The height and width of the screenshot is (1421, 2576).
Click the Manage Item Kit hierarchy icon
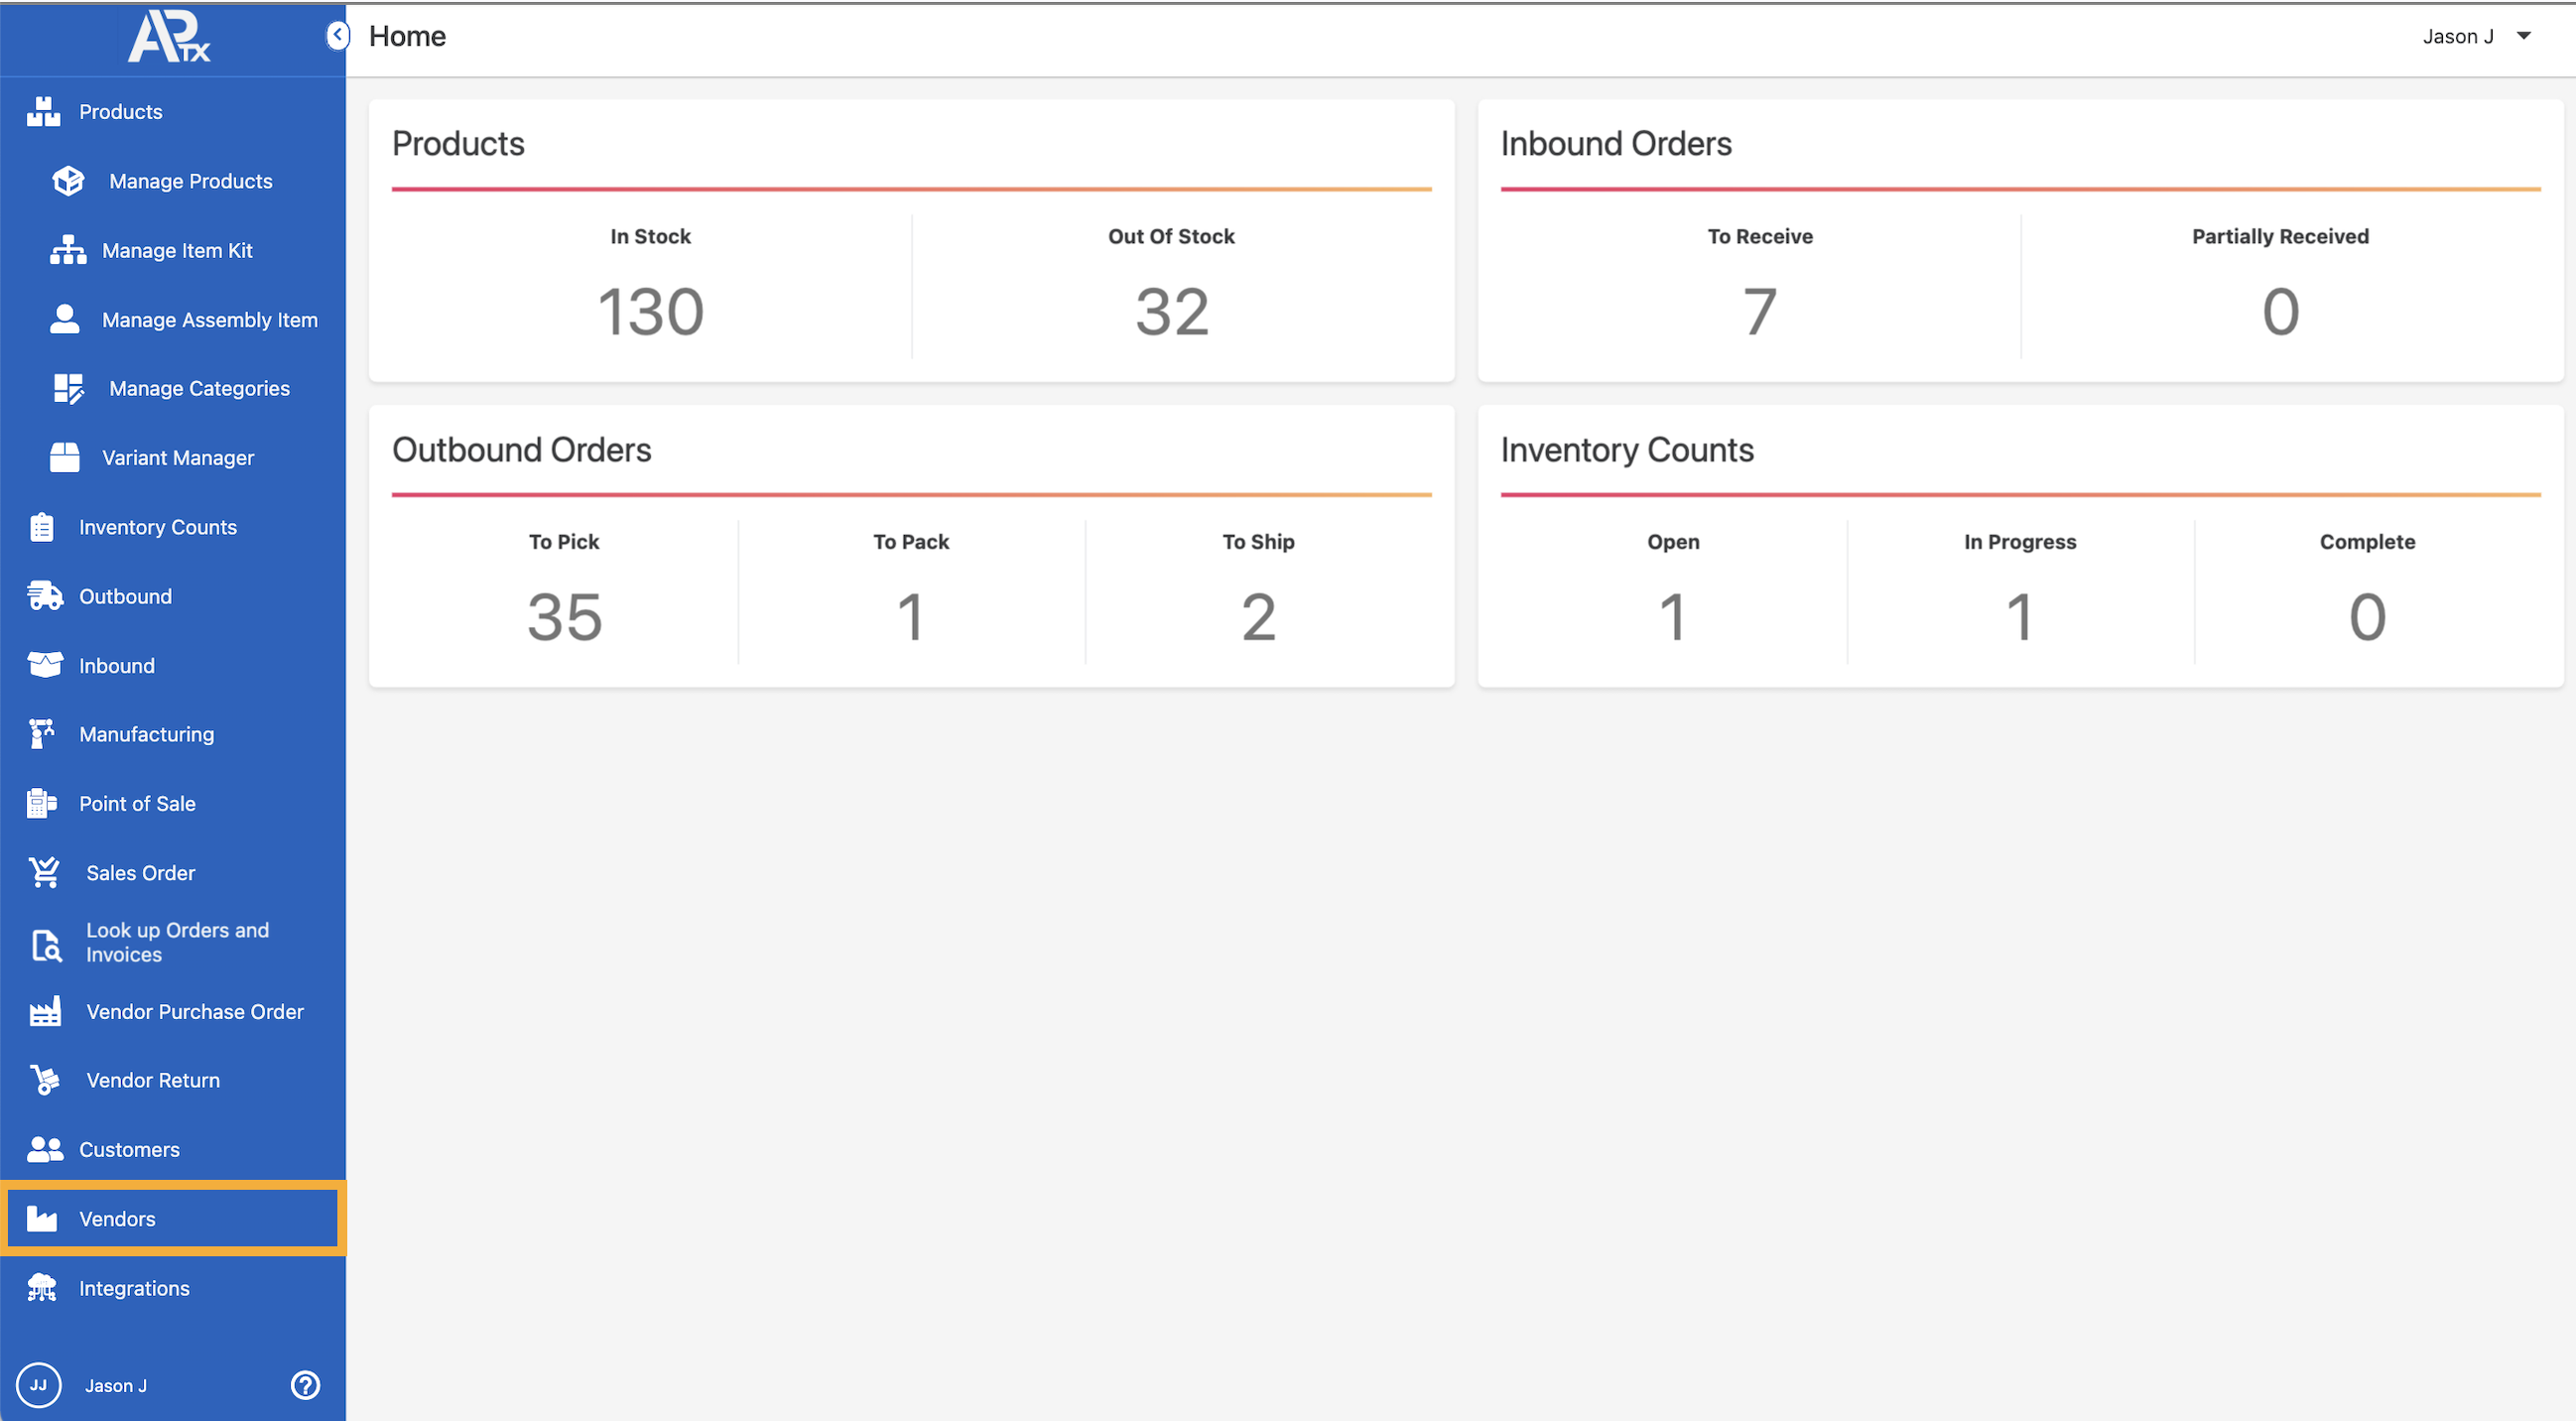click(68, 250)
